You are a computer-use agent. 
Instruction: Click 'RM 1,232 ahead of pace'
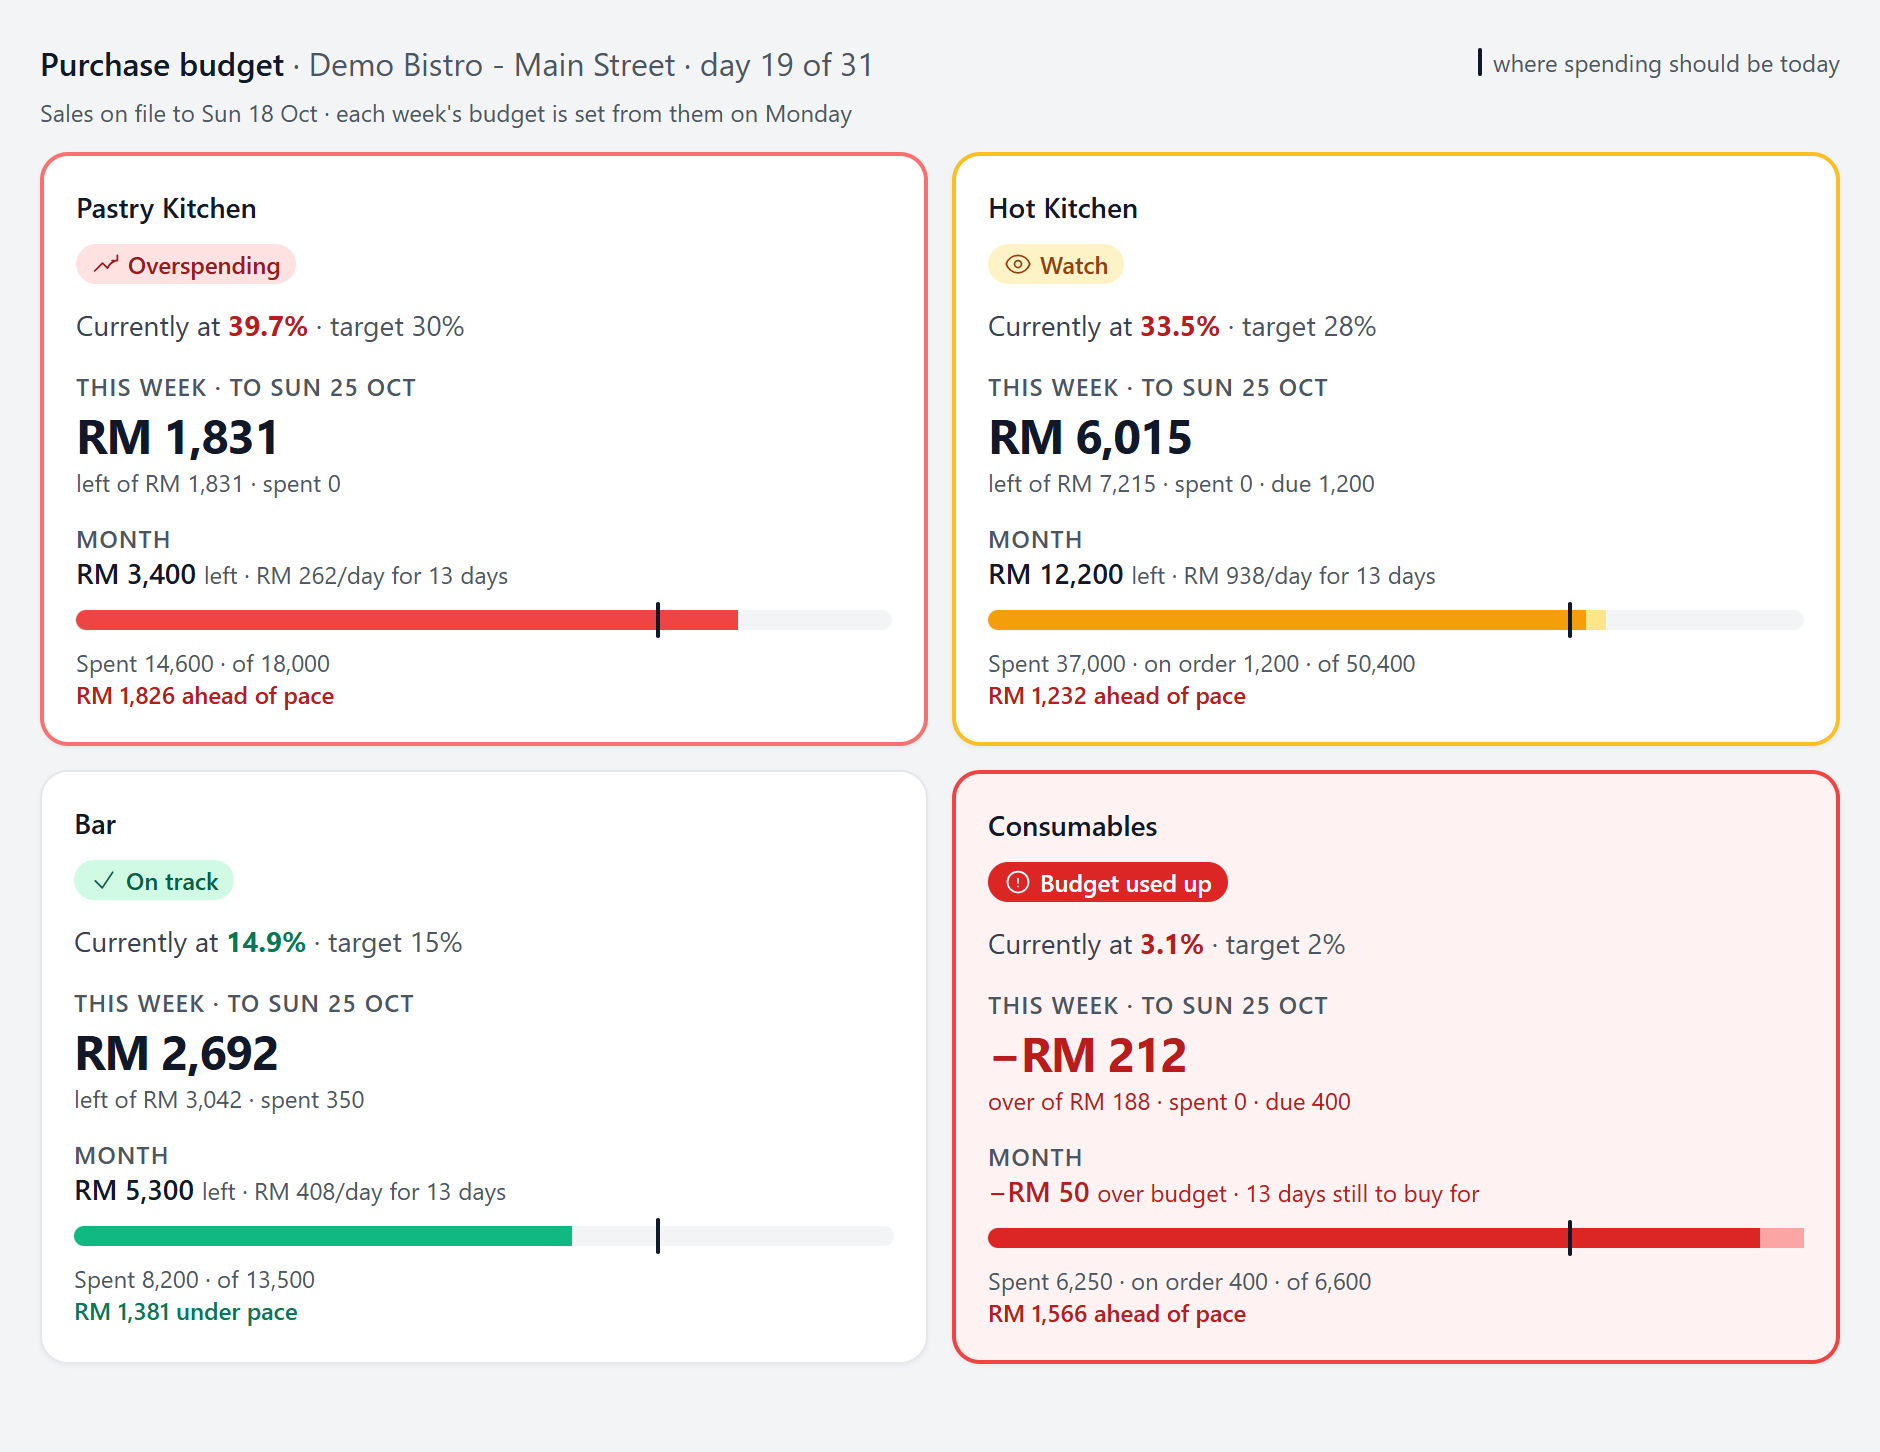pyautogui.click(x=1117, y=696)
